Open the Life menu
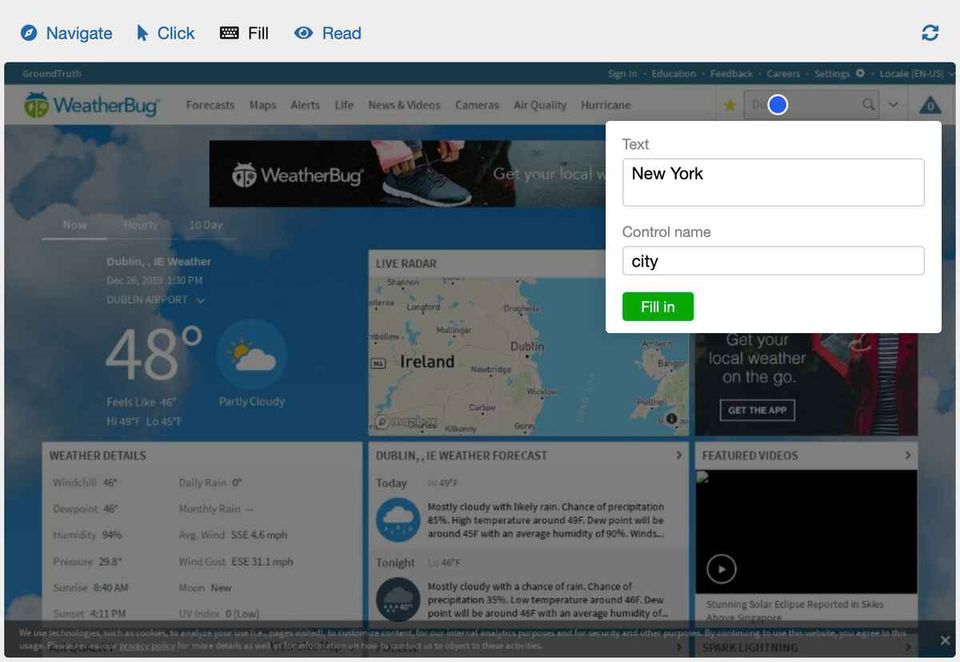Screen dimensions: 960x662 (x=344, y=105)
